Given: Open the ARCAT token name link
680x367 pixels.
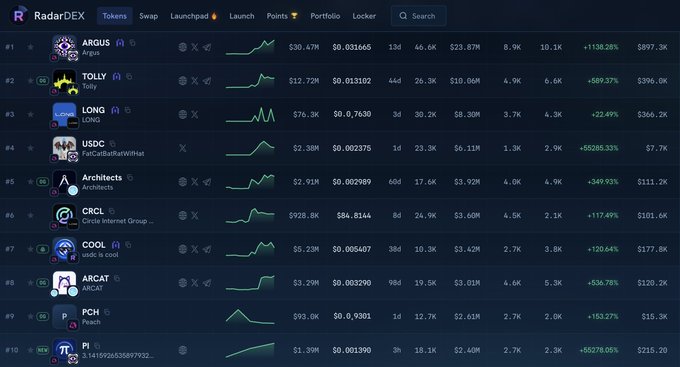Looking at the screenshot, I should click(x=95, y=278).
